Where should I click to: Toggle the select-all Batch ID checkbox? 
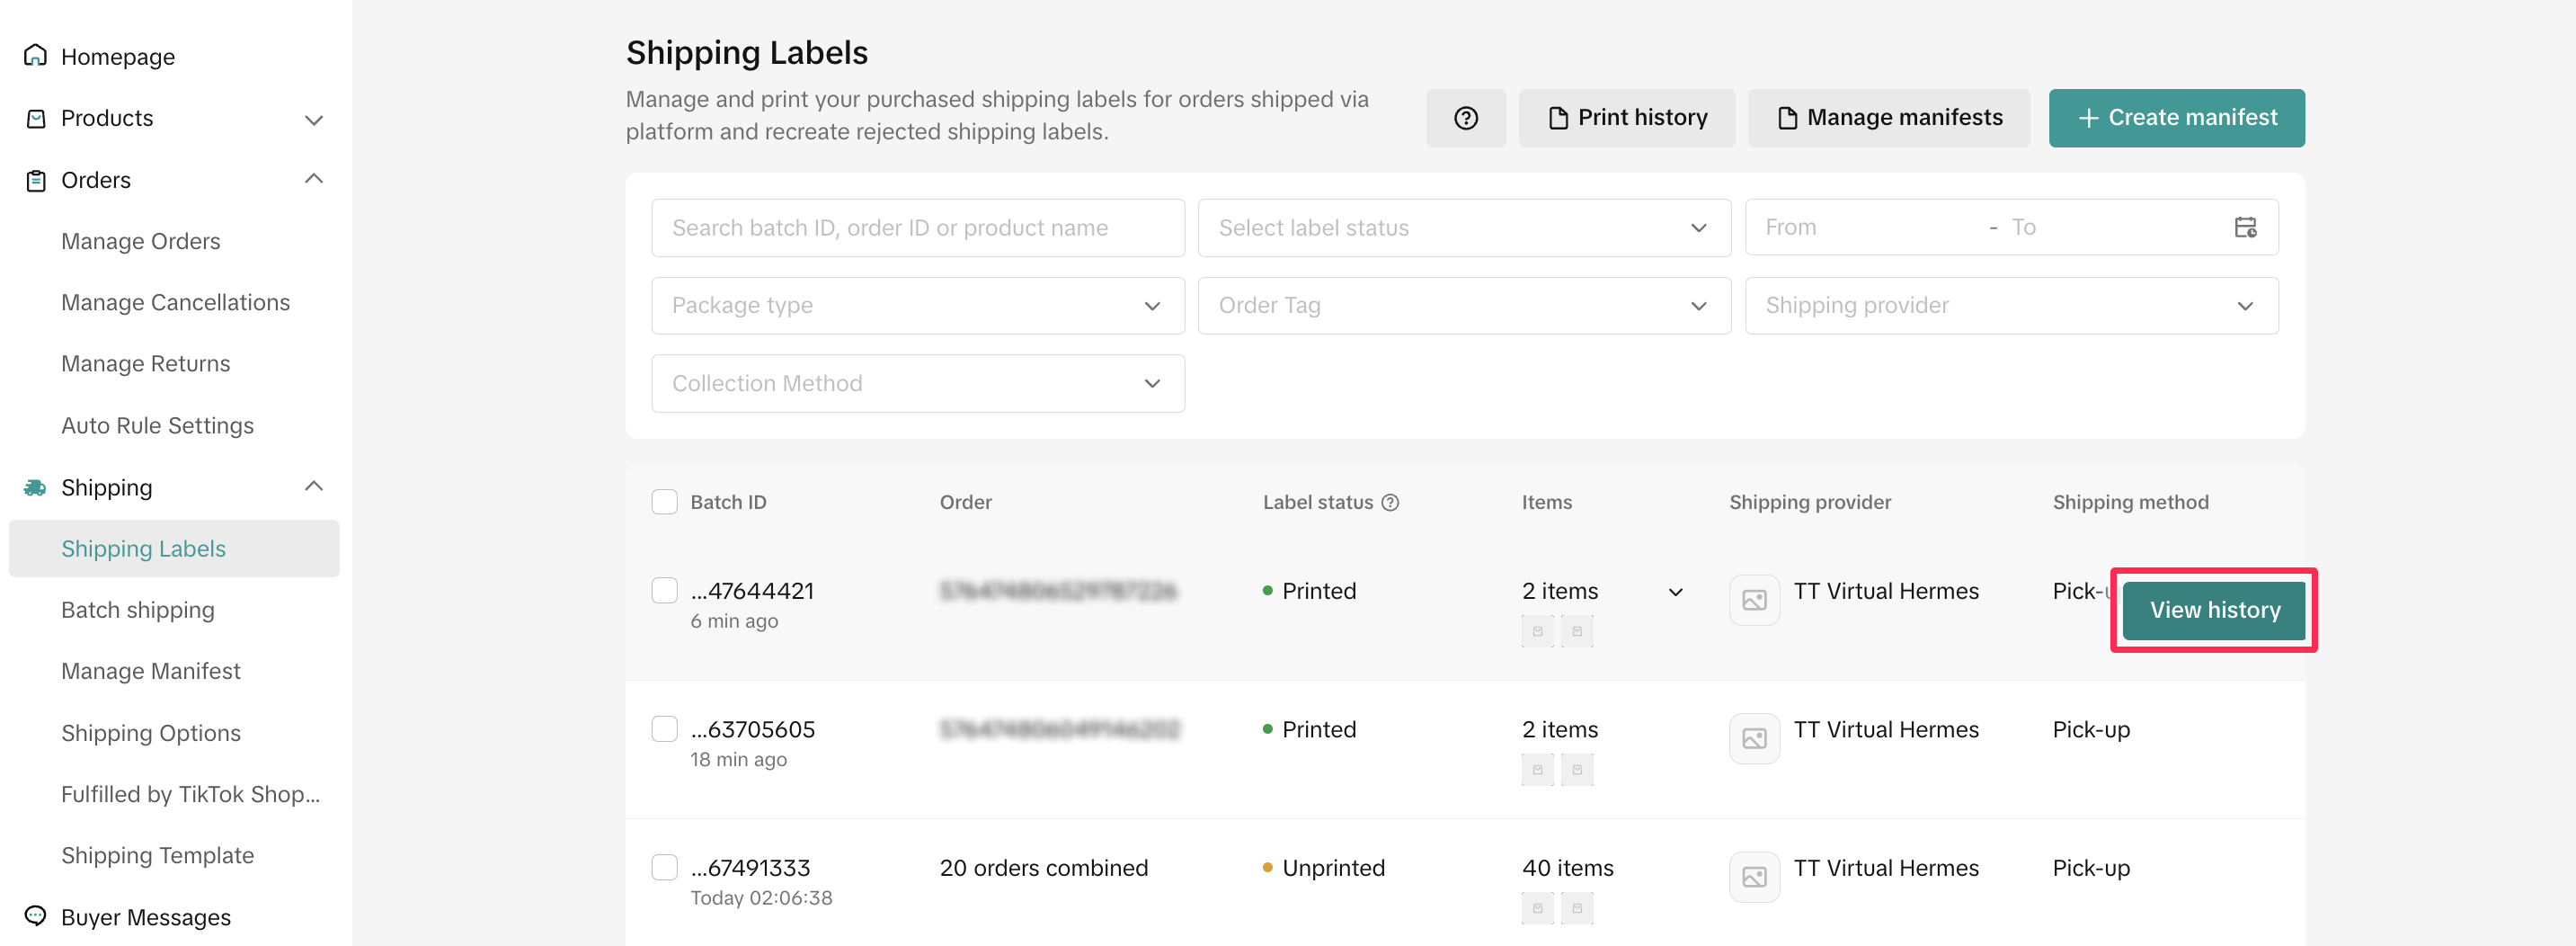pyautogui.click(x=665, y=502)
